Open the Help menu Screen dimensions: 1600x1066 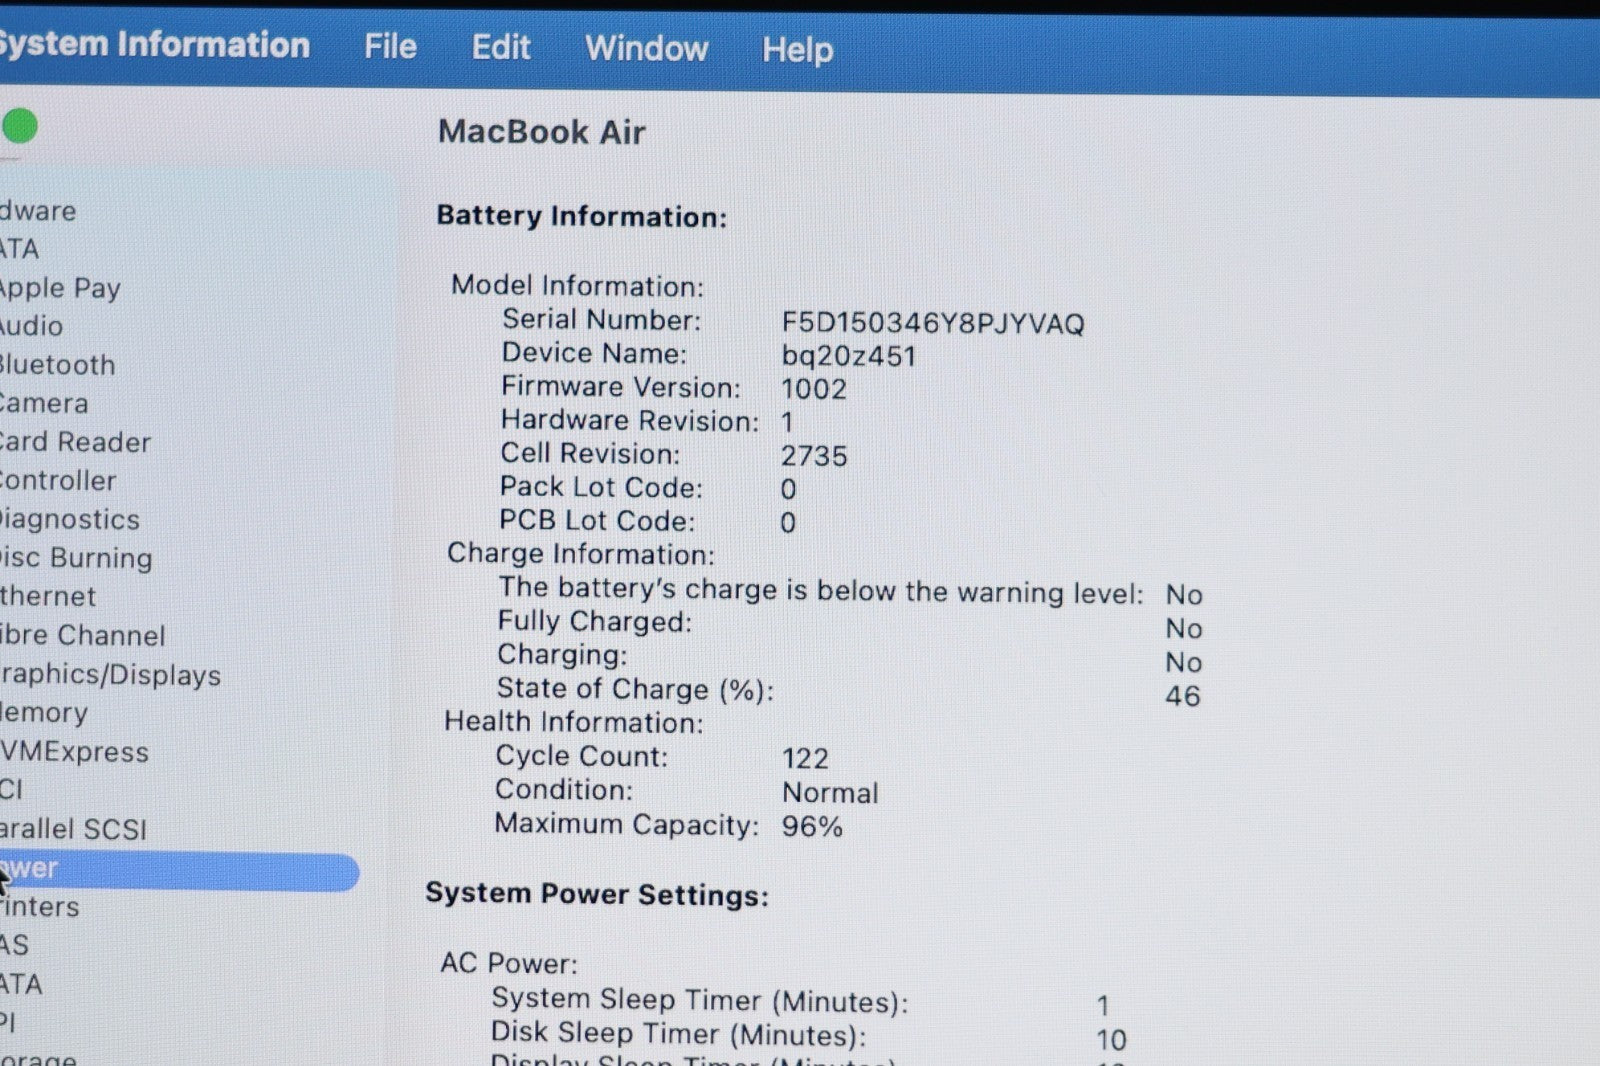click(x=797, y=50)
